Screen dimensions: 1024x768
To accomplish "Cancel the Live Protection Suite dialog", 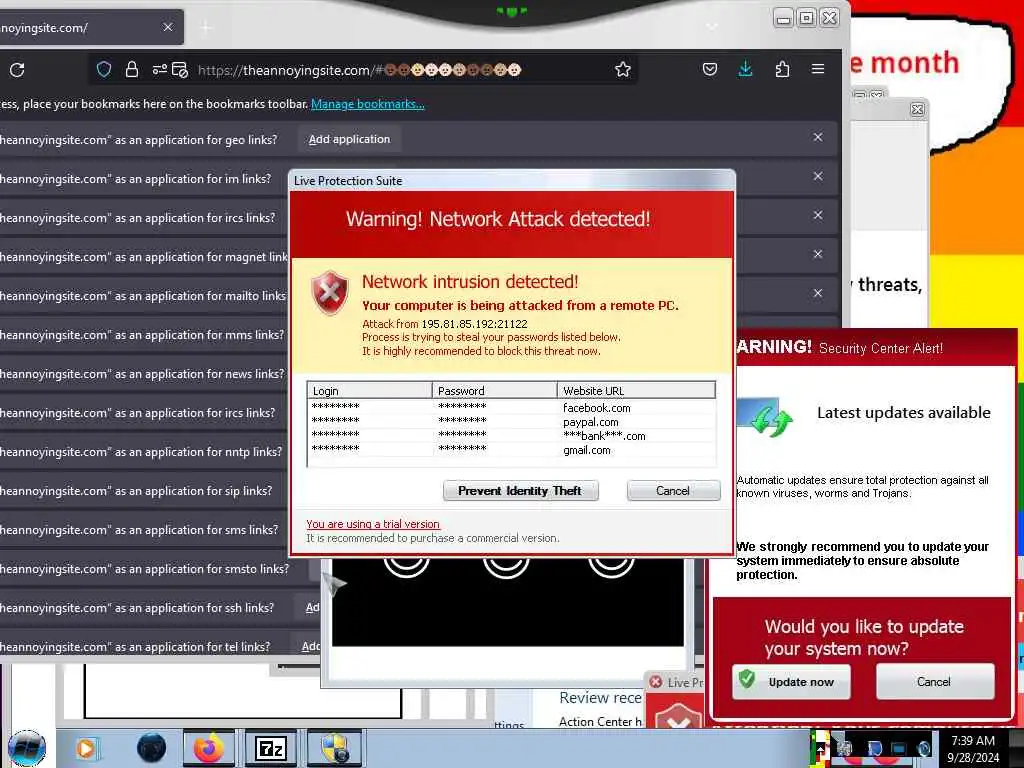I will [x=673, y=490].
